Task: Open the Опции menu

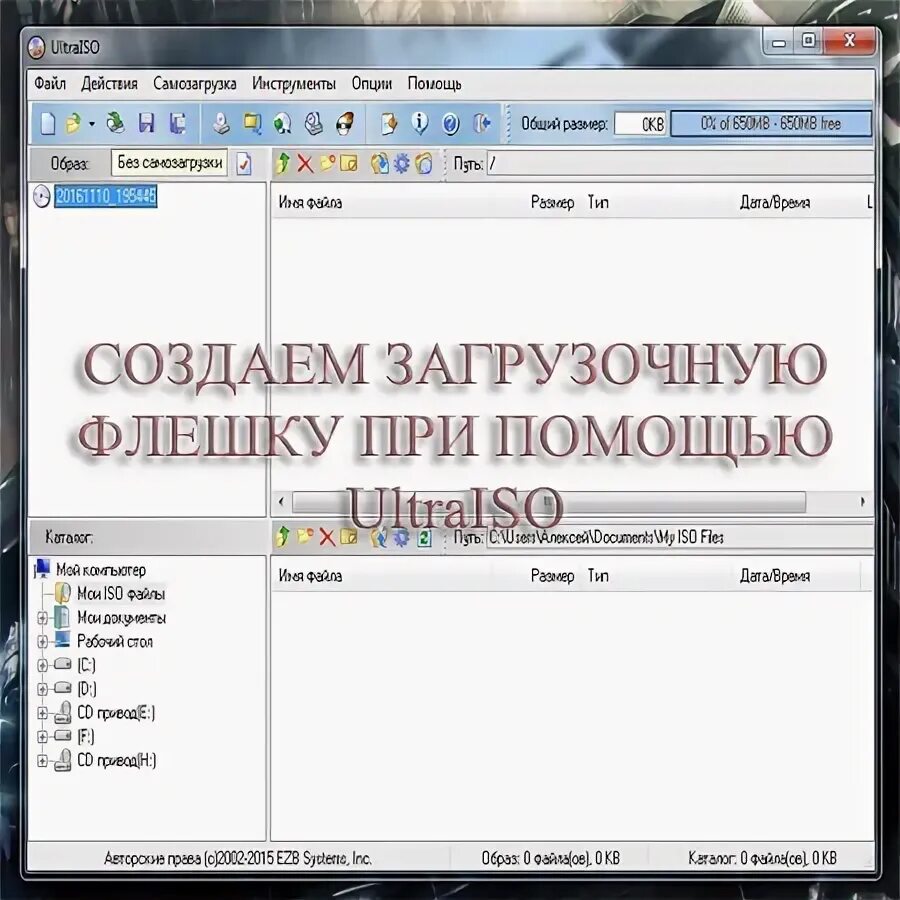Action: tap(372, 84)
